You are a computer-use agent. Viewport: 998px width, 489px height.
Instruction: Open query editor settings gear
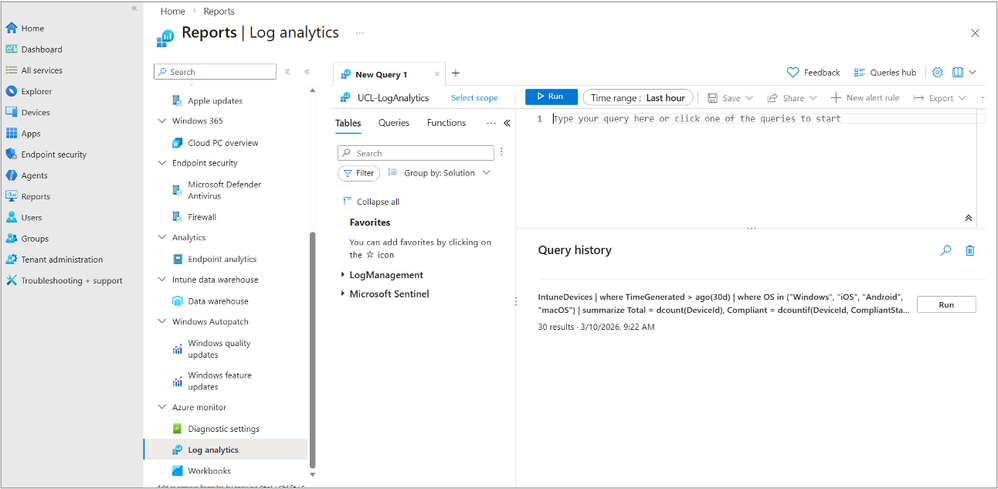coord(937,73)
